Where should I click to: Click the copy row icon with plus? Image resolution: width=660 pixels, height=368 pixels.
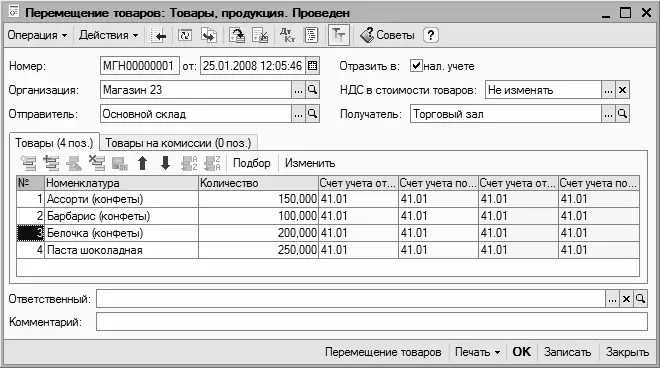(51, 163)
